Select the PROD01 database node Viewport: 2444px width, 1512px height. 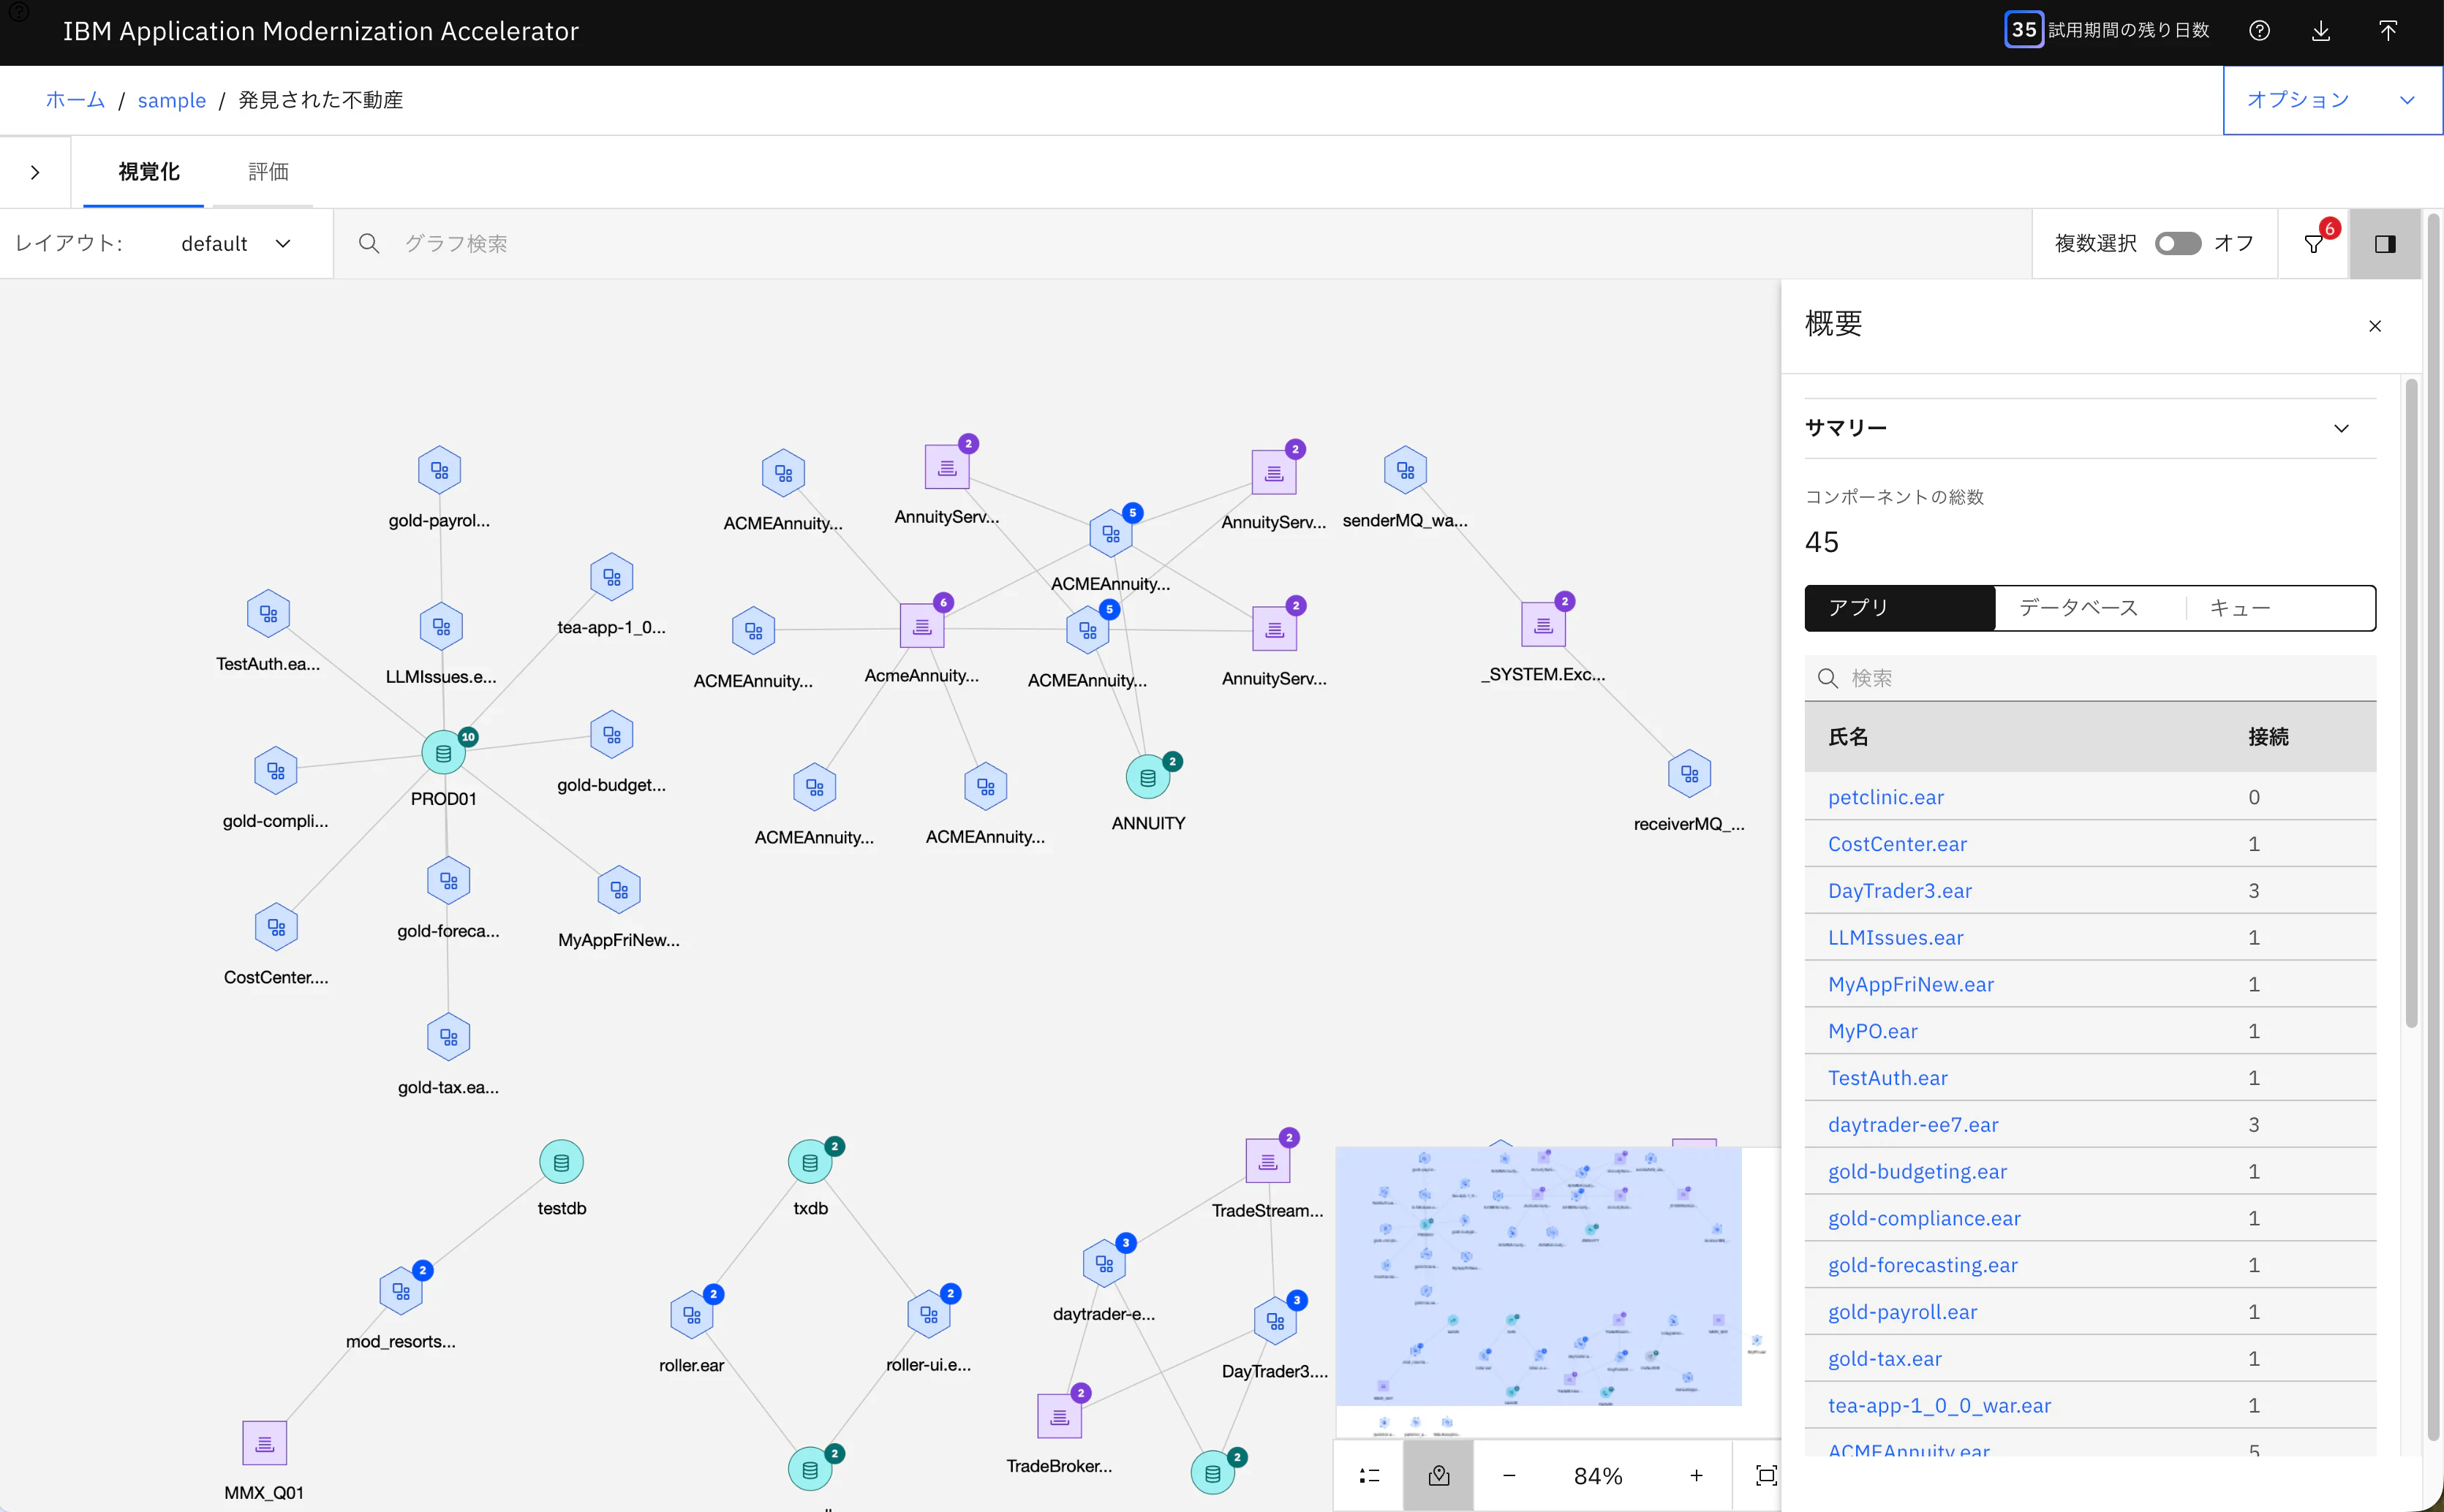(444, 753)
